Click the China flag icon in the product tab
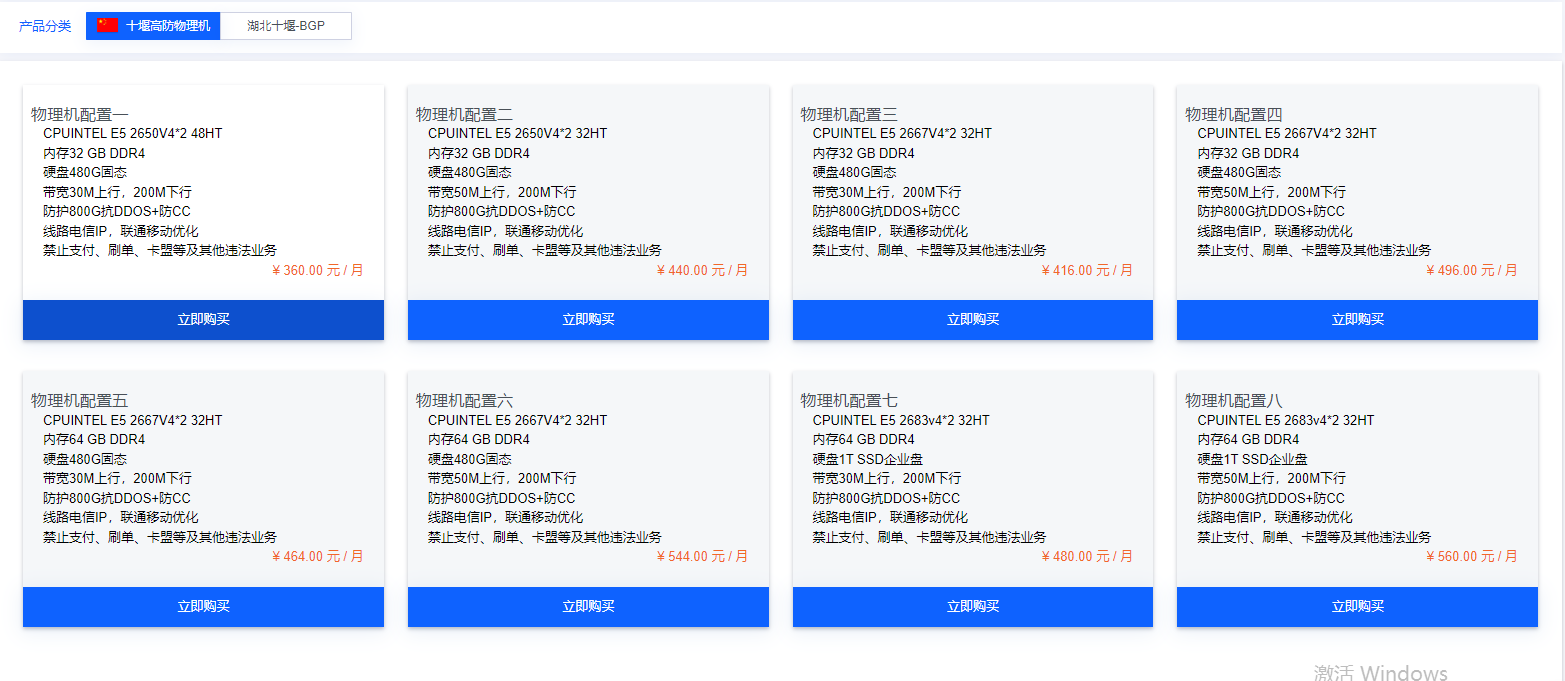The width and height of the screenshot is (1565, 681). (x=107, y=25)
